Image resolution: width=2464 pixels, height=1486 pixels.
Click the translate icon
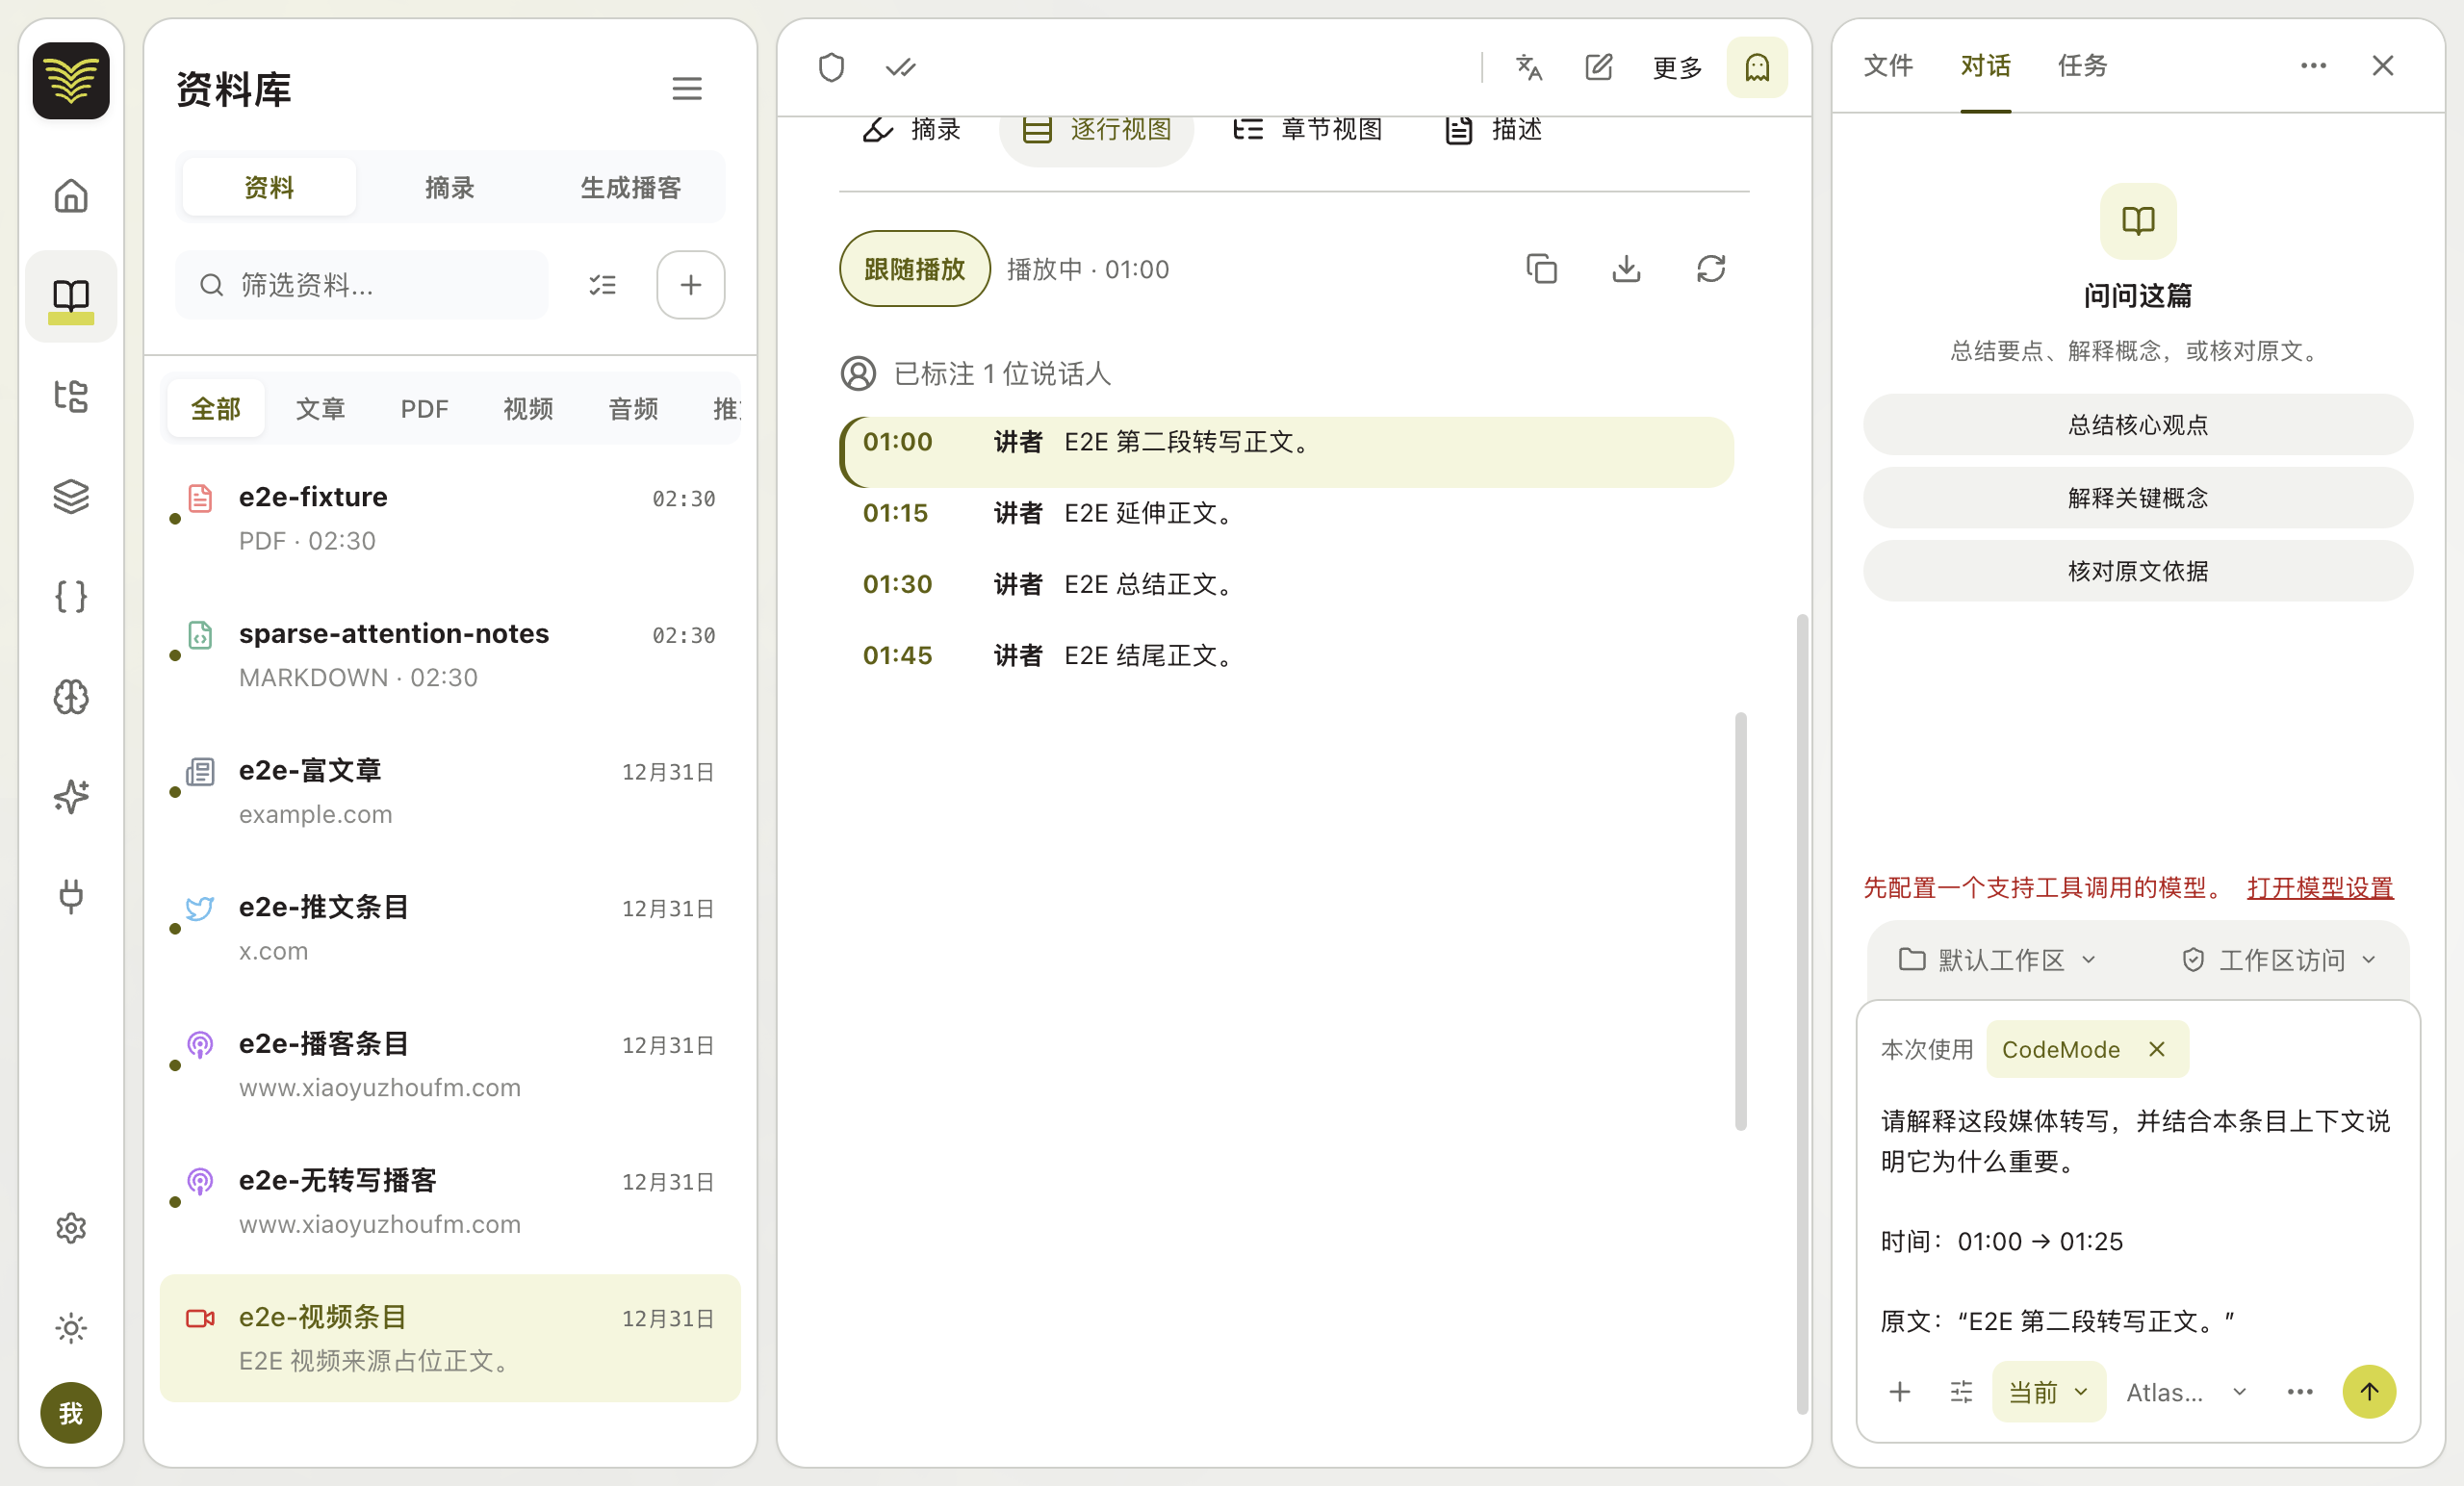click(x=1529, y=67)
